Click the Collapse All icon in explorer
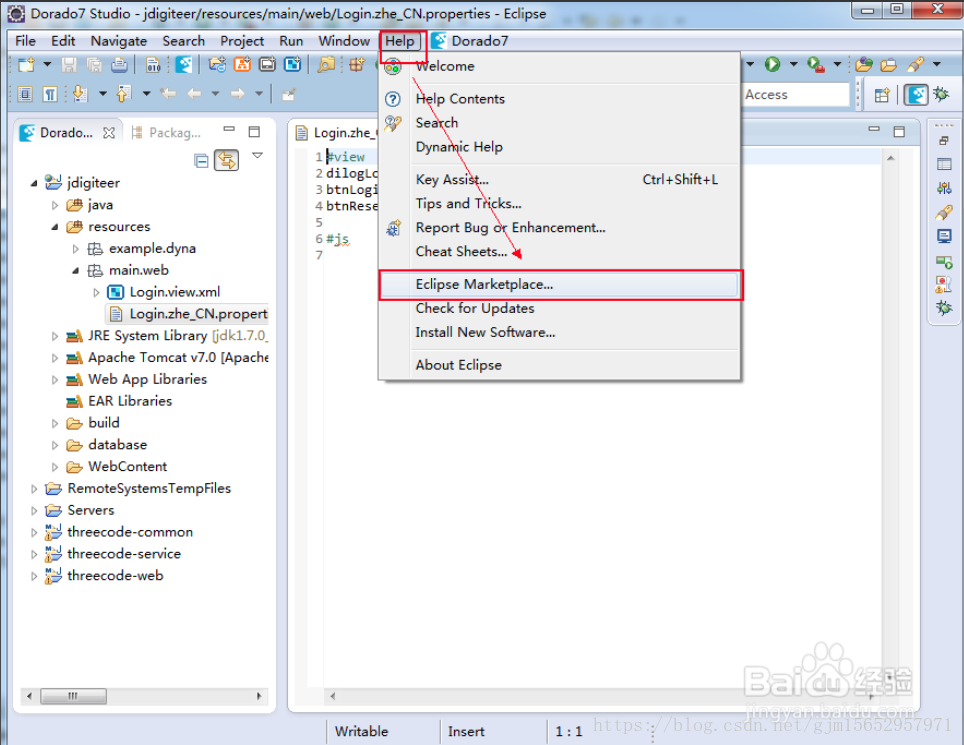 (x=201, y=161)
